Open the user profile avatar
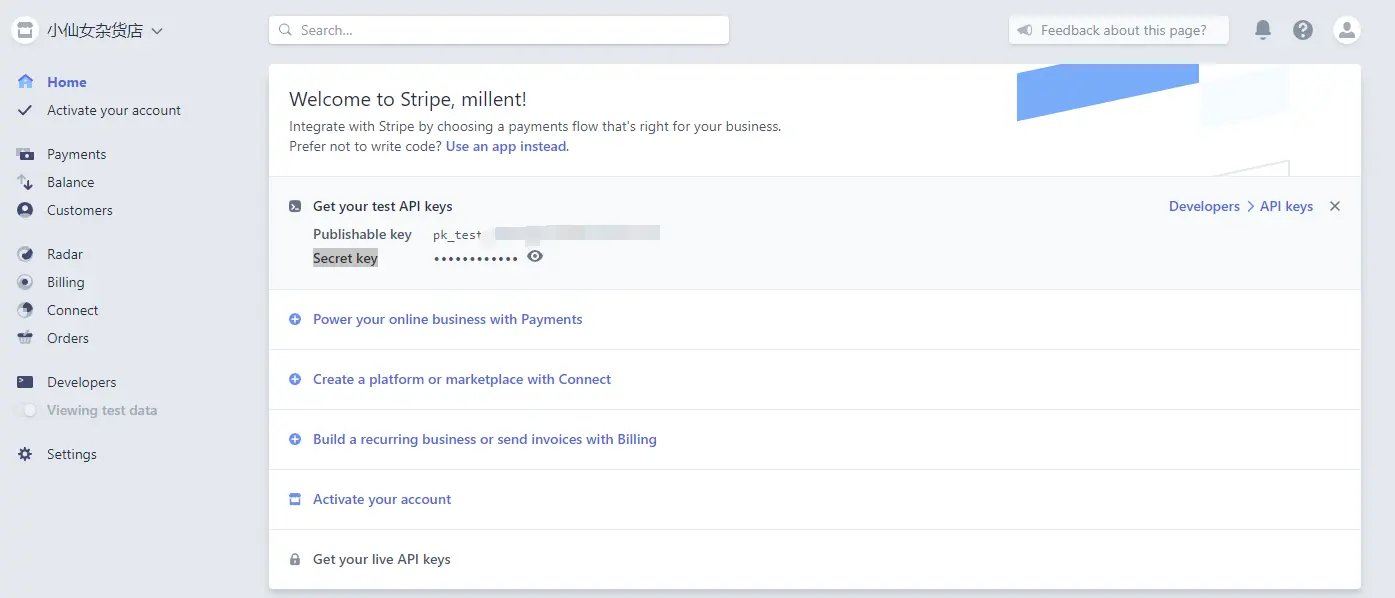This screenshot has width=1395, height=598. (x=1347, y=30)
